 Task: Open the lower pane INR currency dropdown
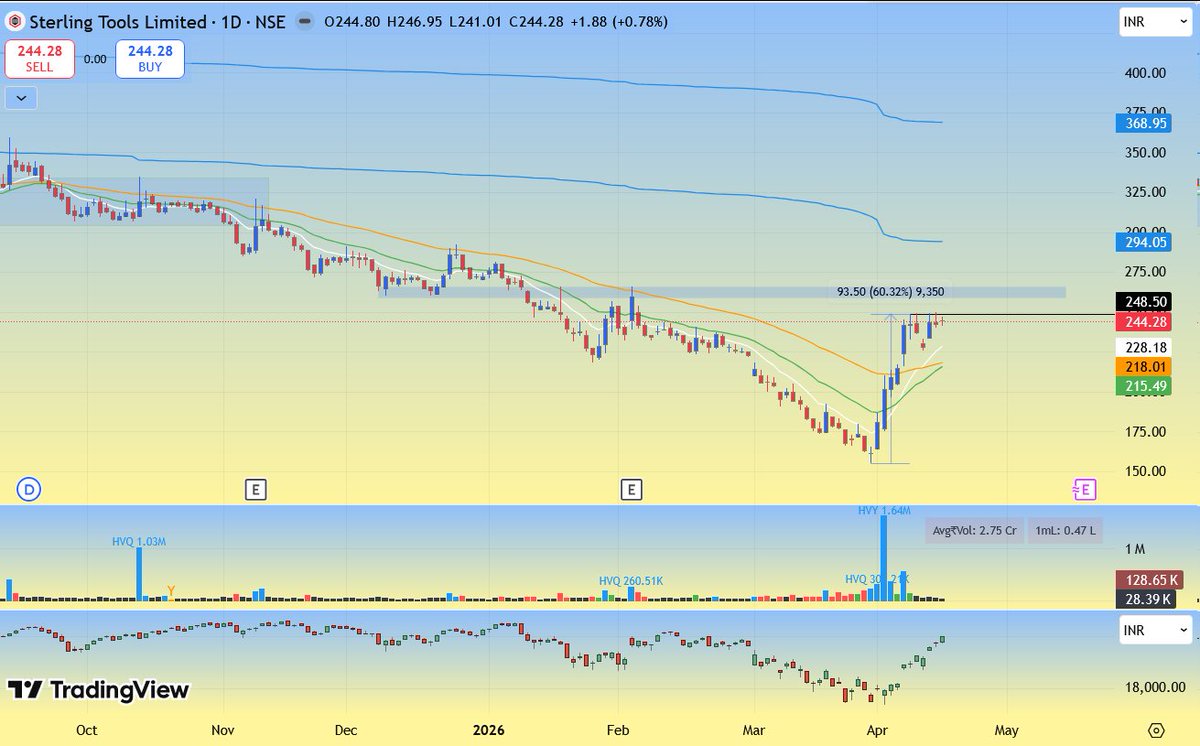(x=1155, y=631)
